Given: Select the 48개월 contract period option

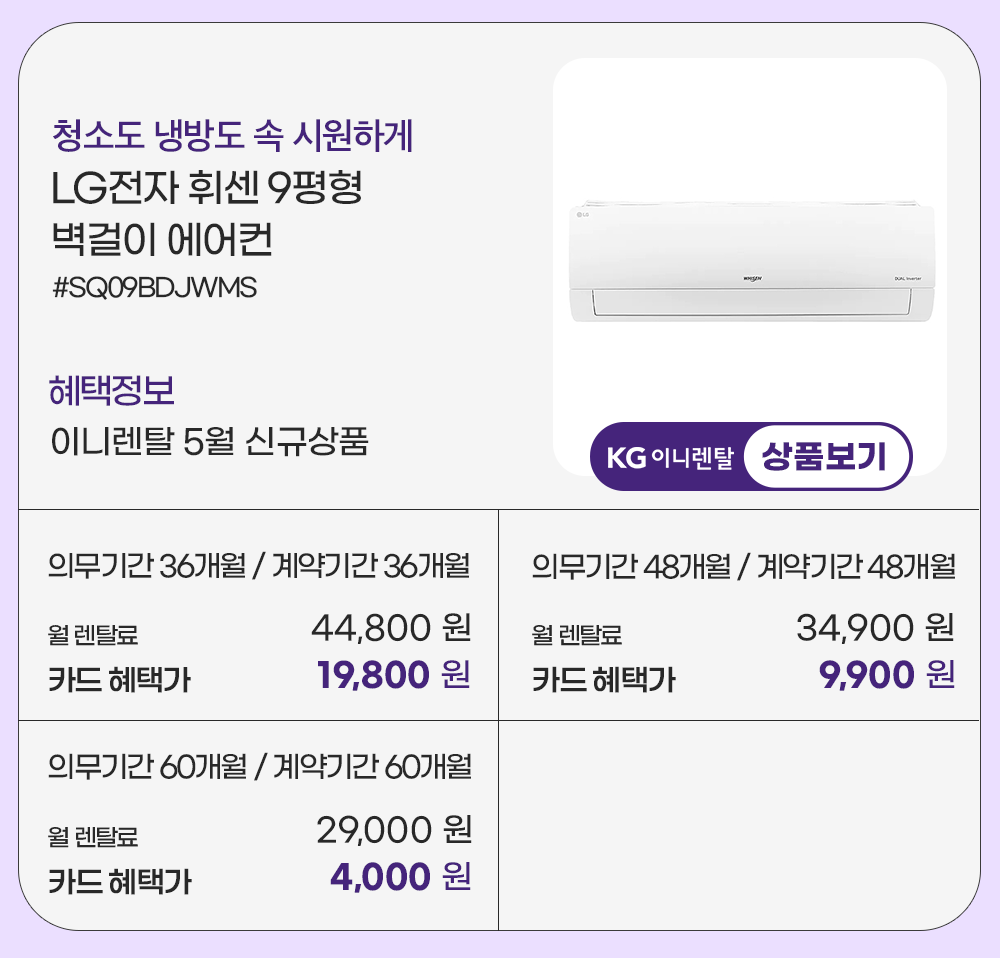Looking at the screenshot, I should tap(743, 567).
